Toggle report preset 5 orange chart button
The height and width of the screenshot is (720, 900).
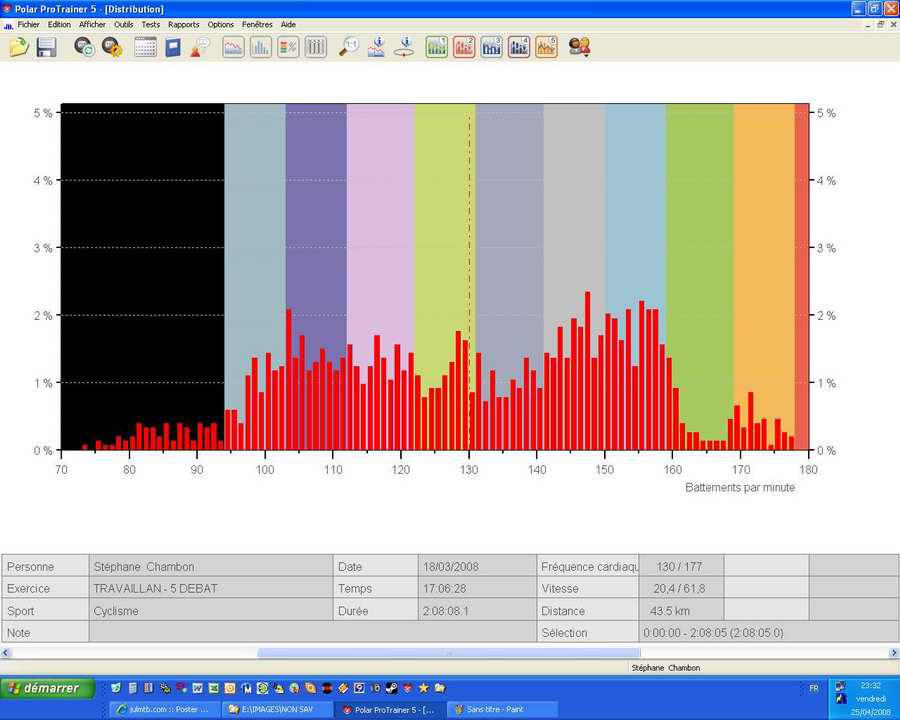[546, 46]
